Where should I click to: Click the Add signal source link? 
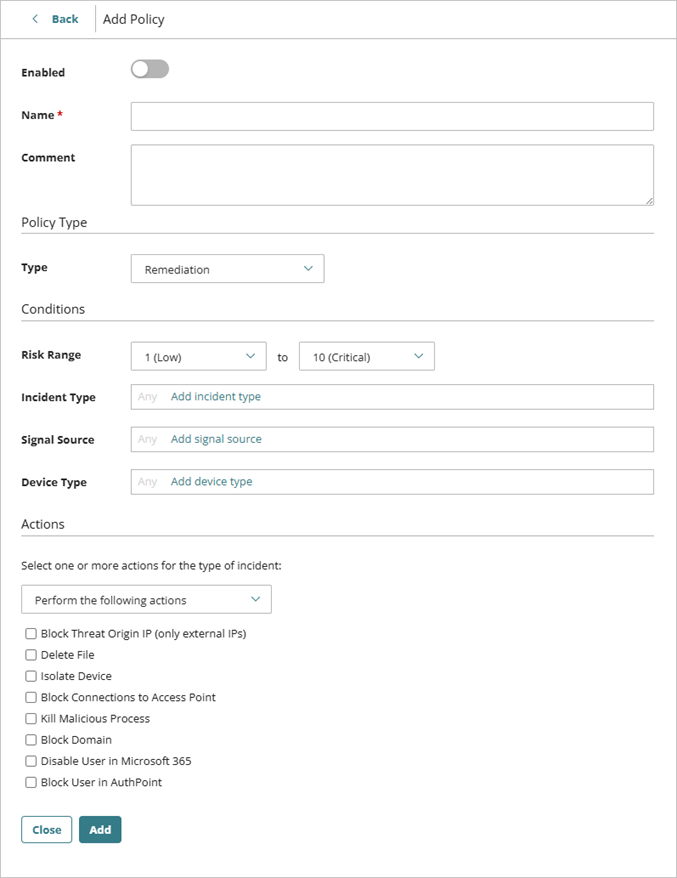[215, 439]
